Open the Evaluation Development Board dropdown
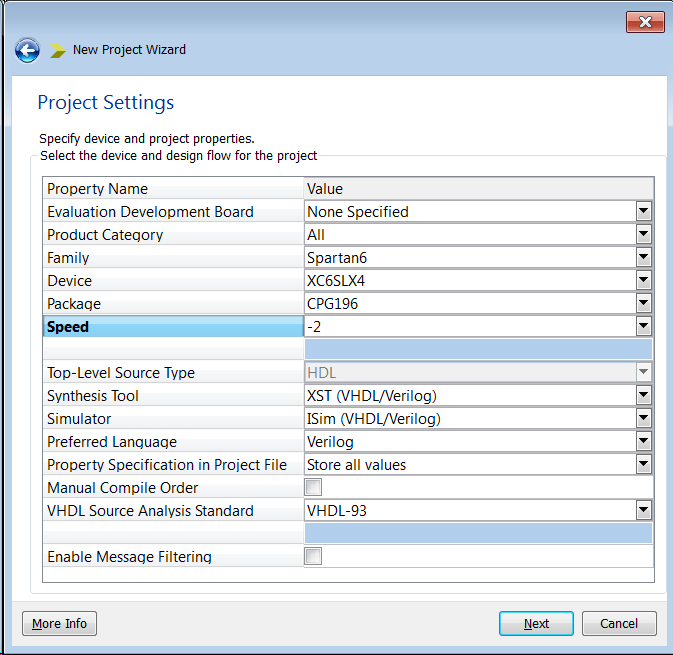 pyautogui.click(x=643, y=212)
